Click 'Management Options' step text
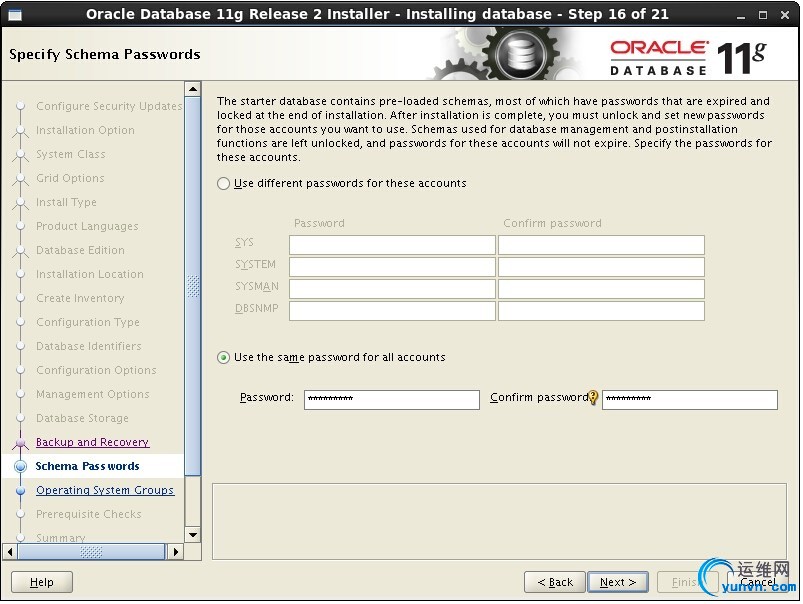The image size is (803, 604). [x=93, y=394]
